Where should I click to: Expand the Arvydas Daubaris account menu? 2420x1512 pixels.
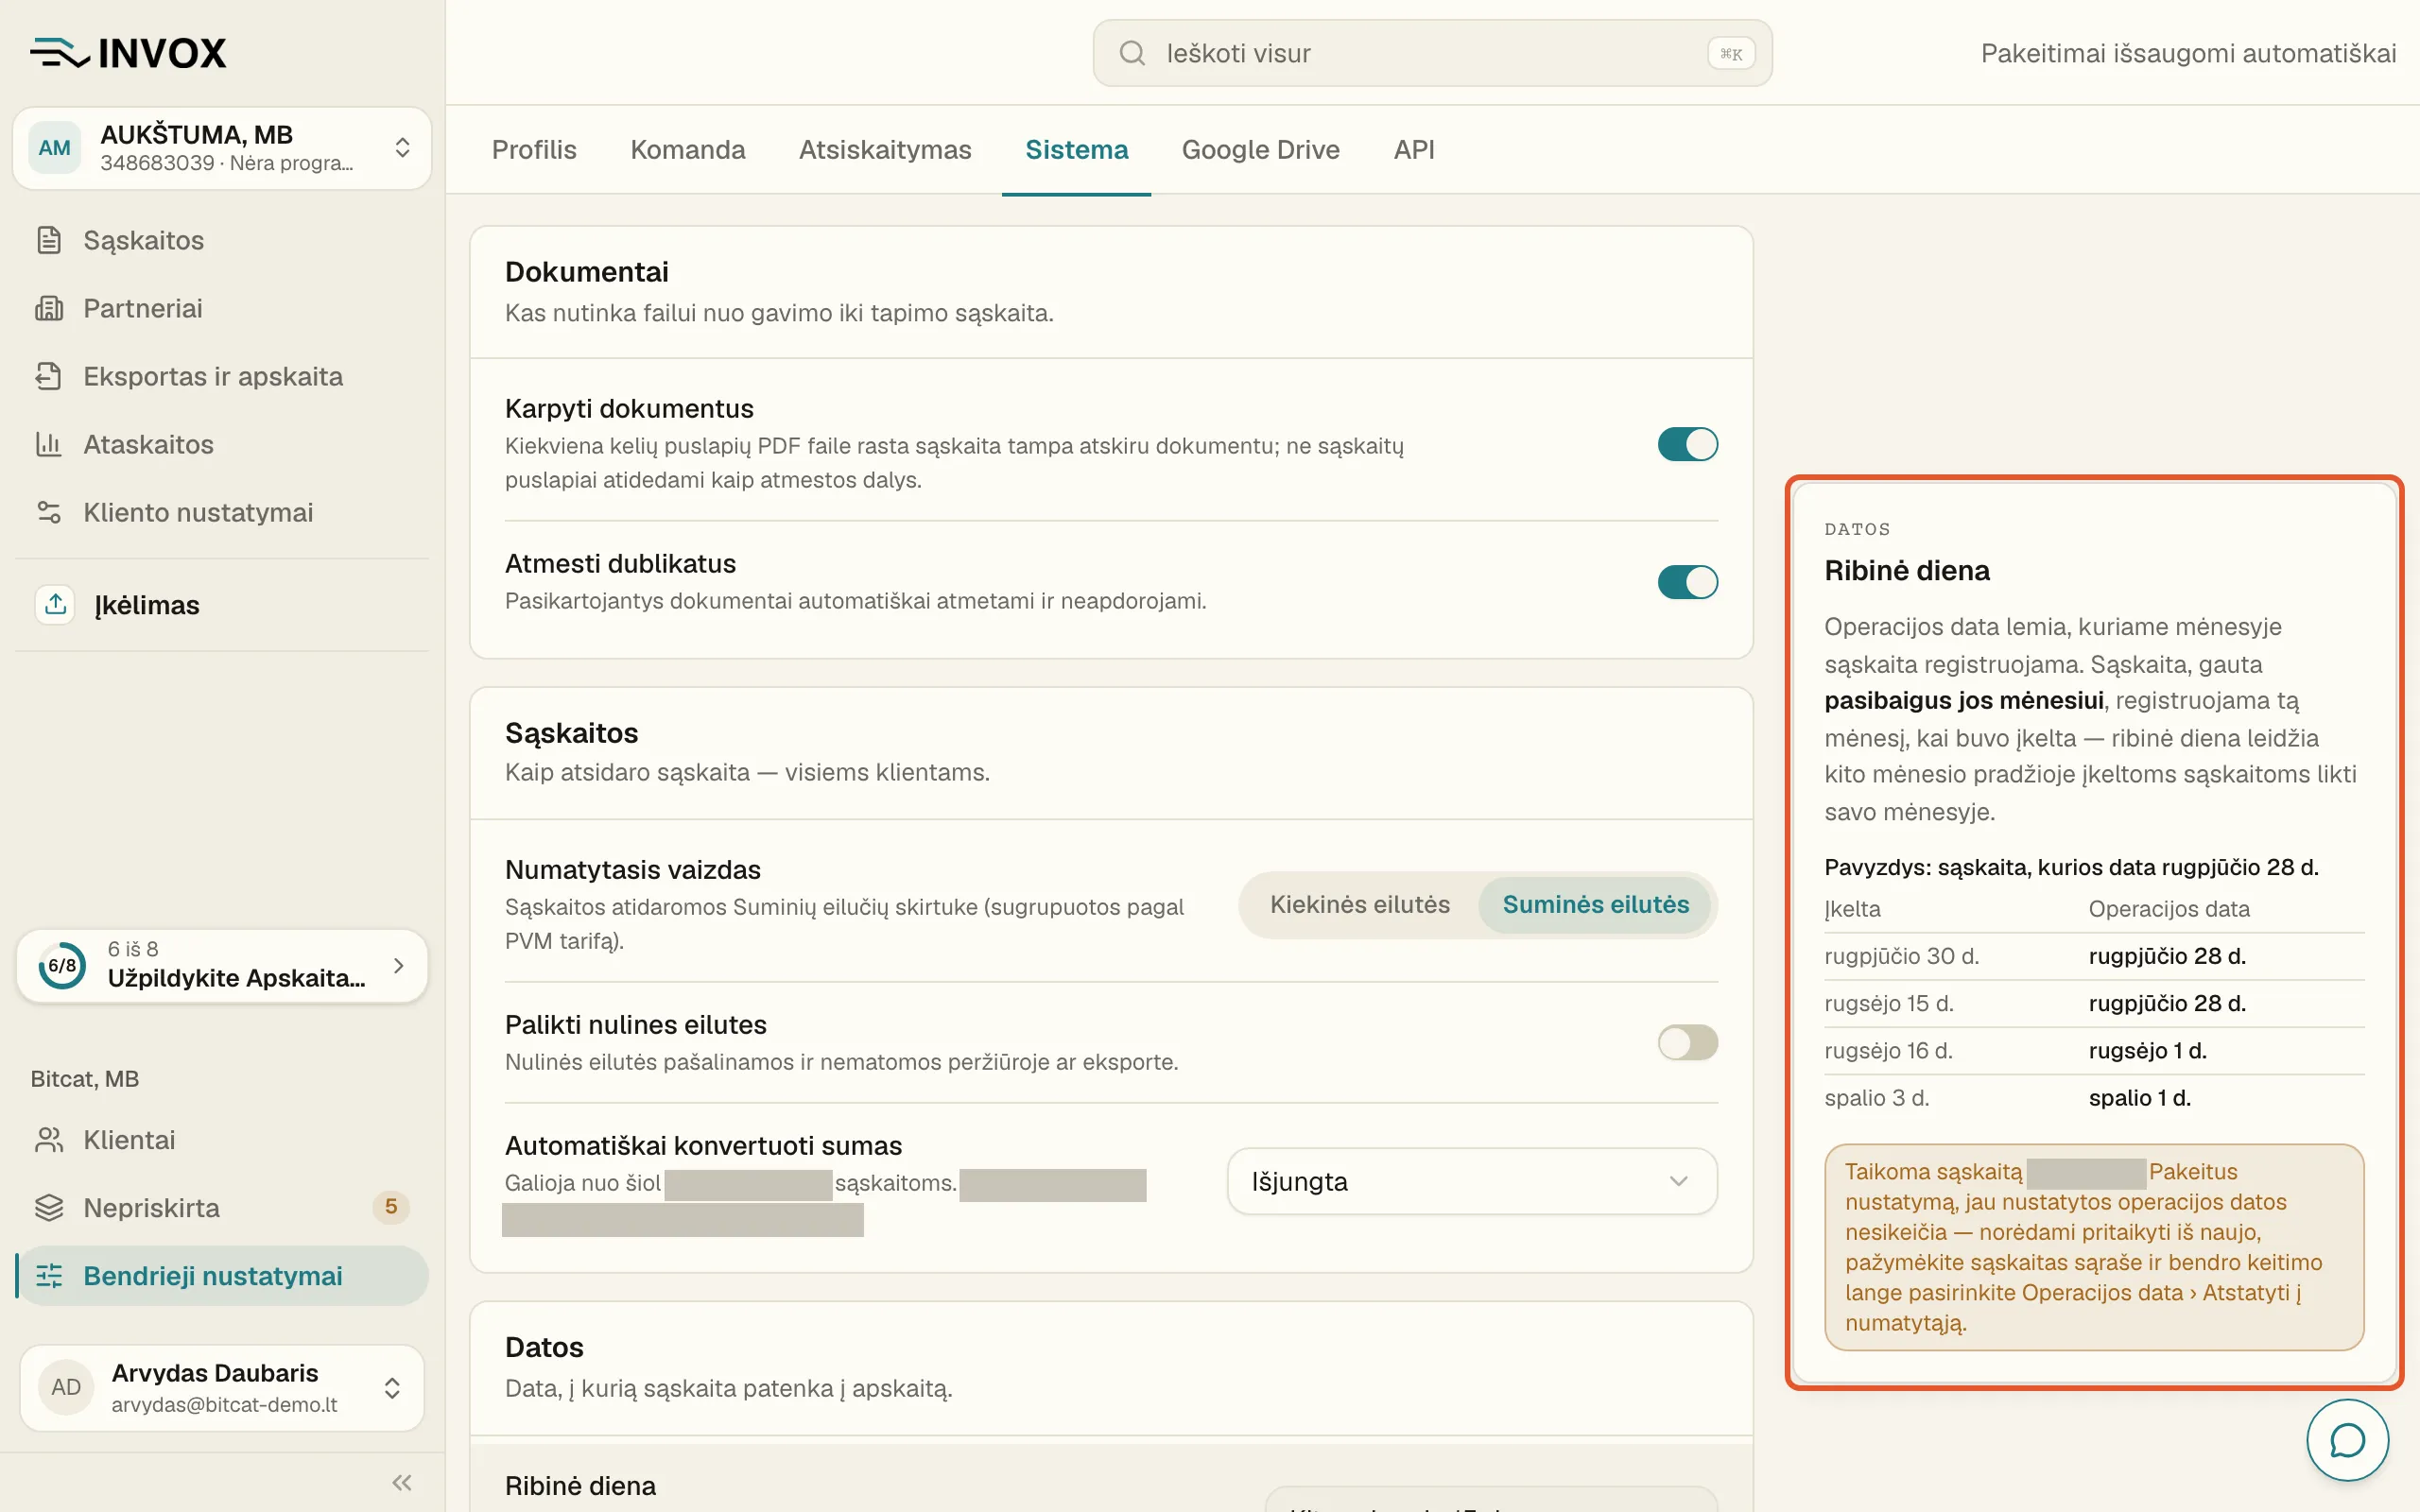click(222, 1387)
